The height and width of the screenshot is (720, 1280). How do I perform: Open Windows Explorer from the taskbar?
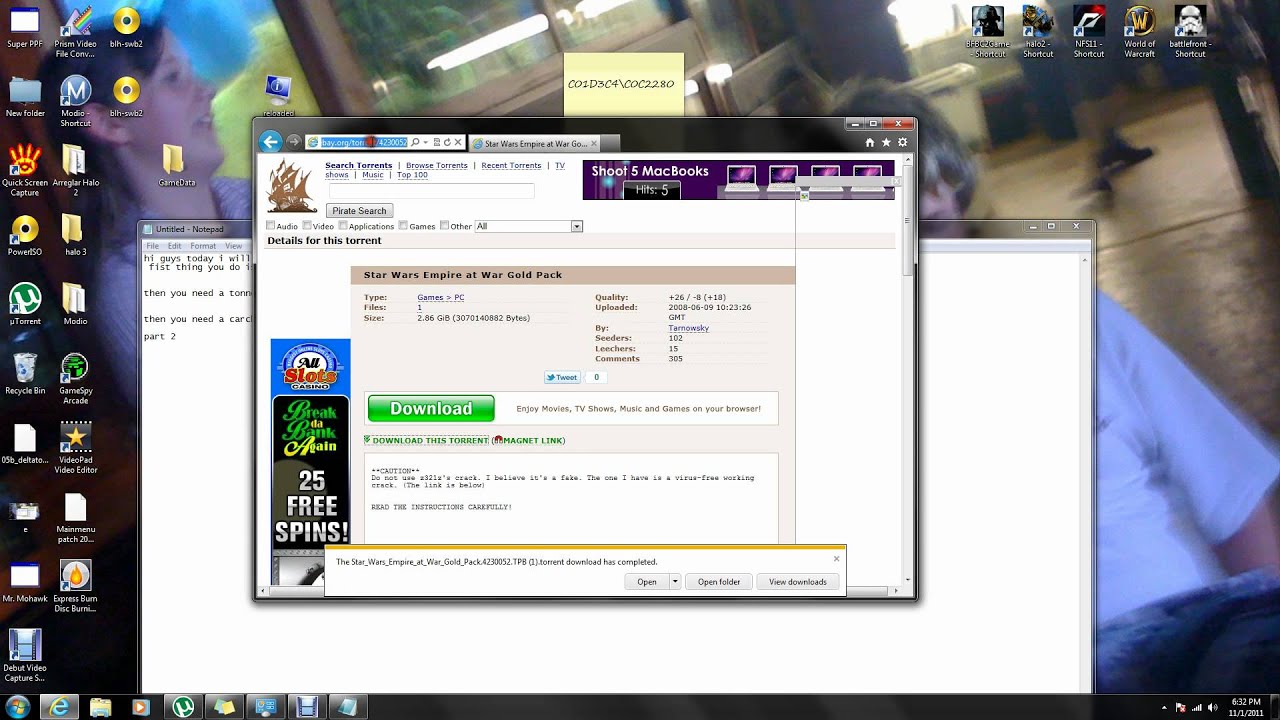pos(100,707)
